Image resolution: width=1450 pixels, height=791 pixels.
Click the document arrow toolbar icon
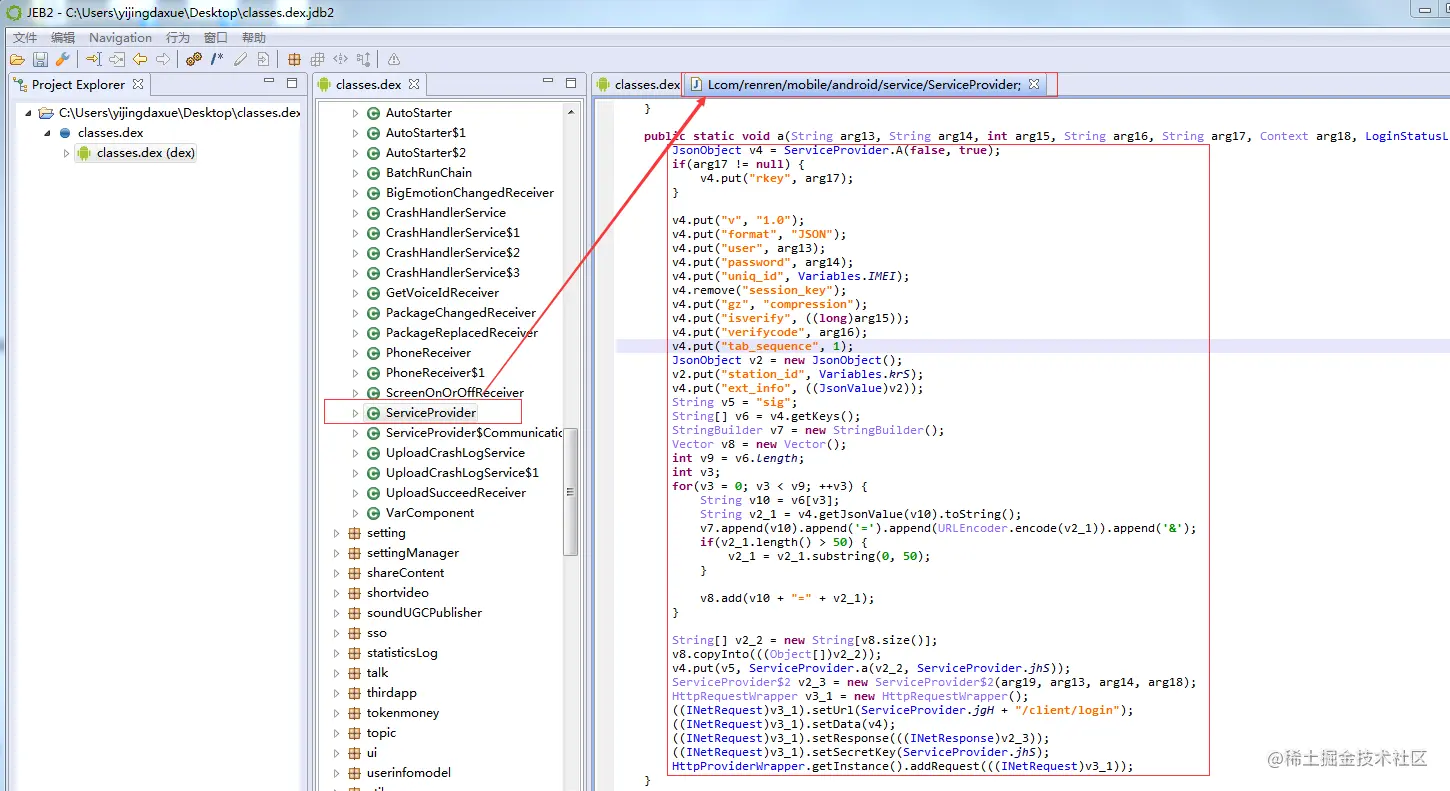coord(263,60)
